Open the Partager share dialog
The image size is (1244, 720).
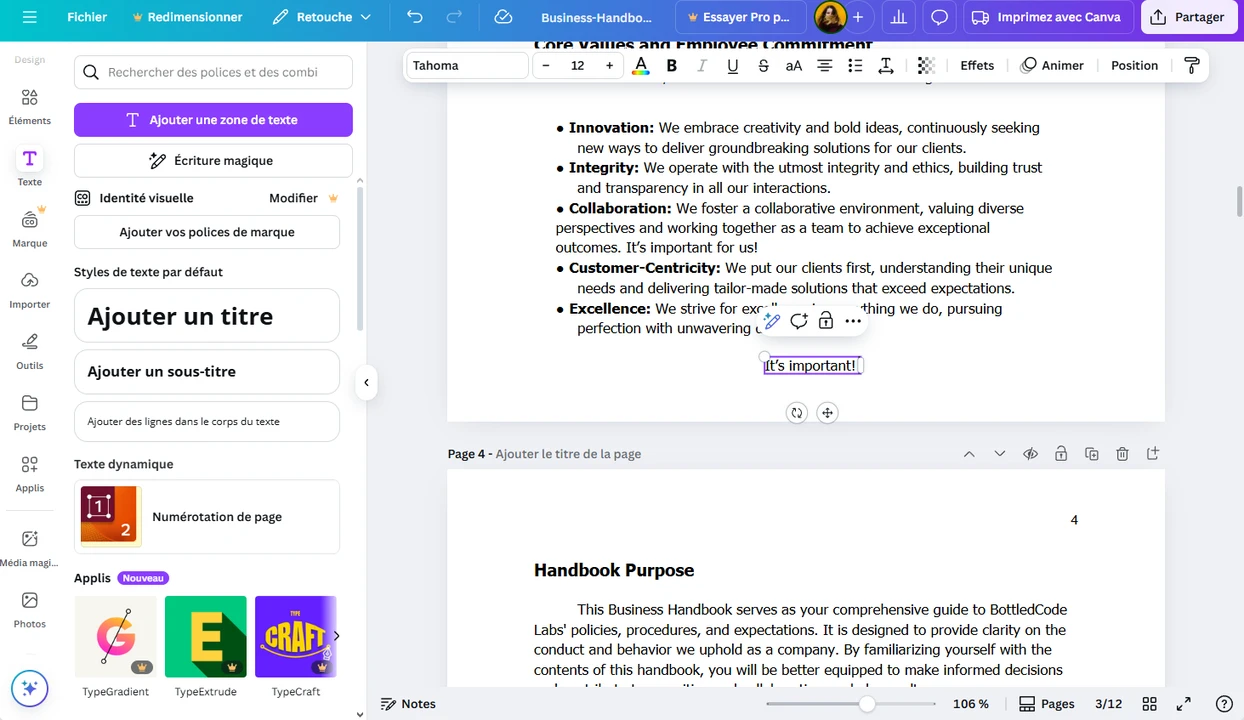tap(1189, 17)
